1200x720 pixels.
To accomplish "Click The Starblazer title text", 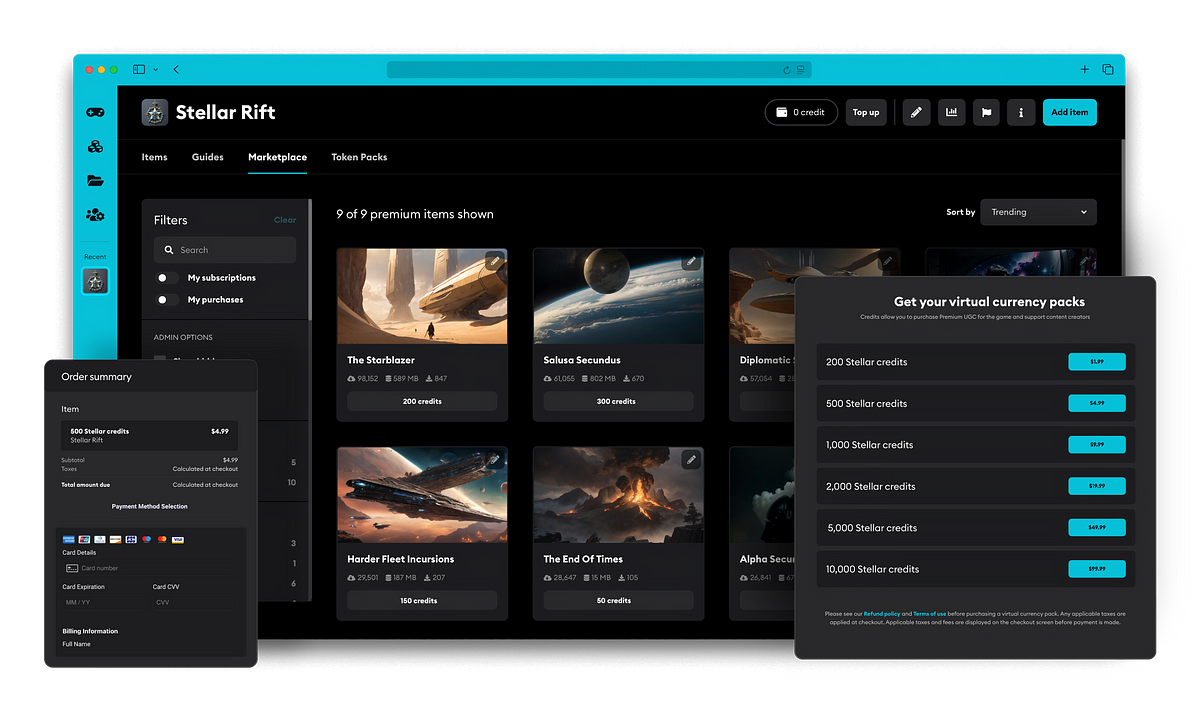I will [x=381, y=360].
